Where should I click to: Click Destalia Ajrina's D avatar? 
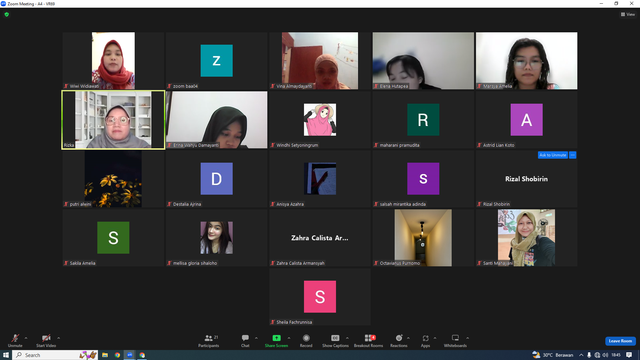[x=217, y=179]
